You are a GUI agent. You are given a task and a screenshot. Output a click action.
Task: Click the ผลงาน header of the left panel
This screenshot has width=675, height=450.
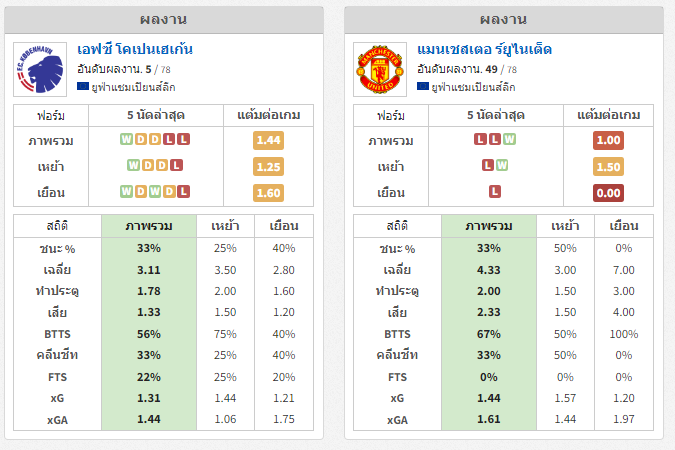(x=164, y=20)
